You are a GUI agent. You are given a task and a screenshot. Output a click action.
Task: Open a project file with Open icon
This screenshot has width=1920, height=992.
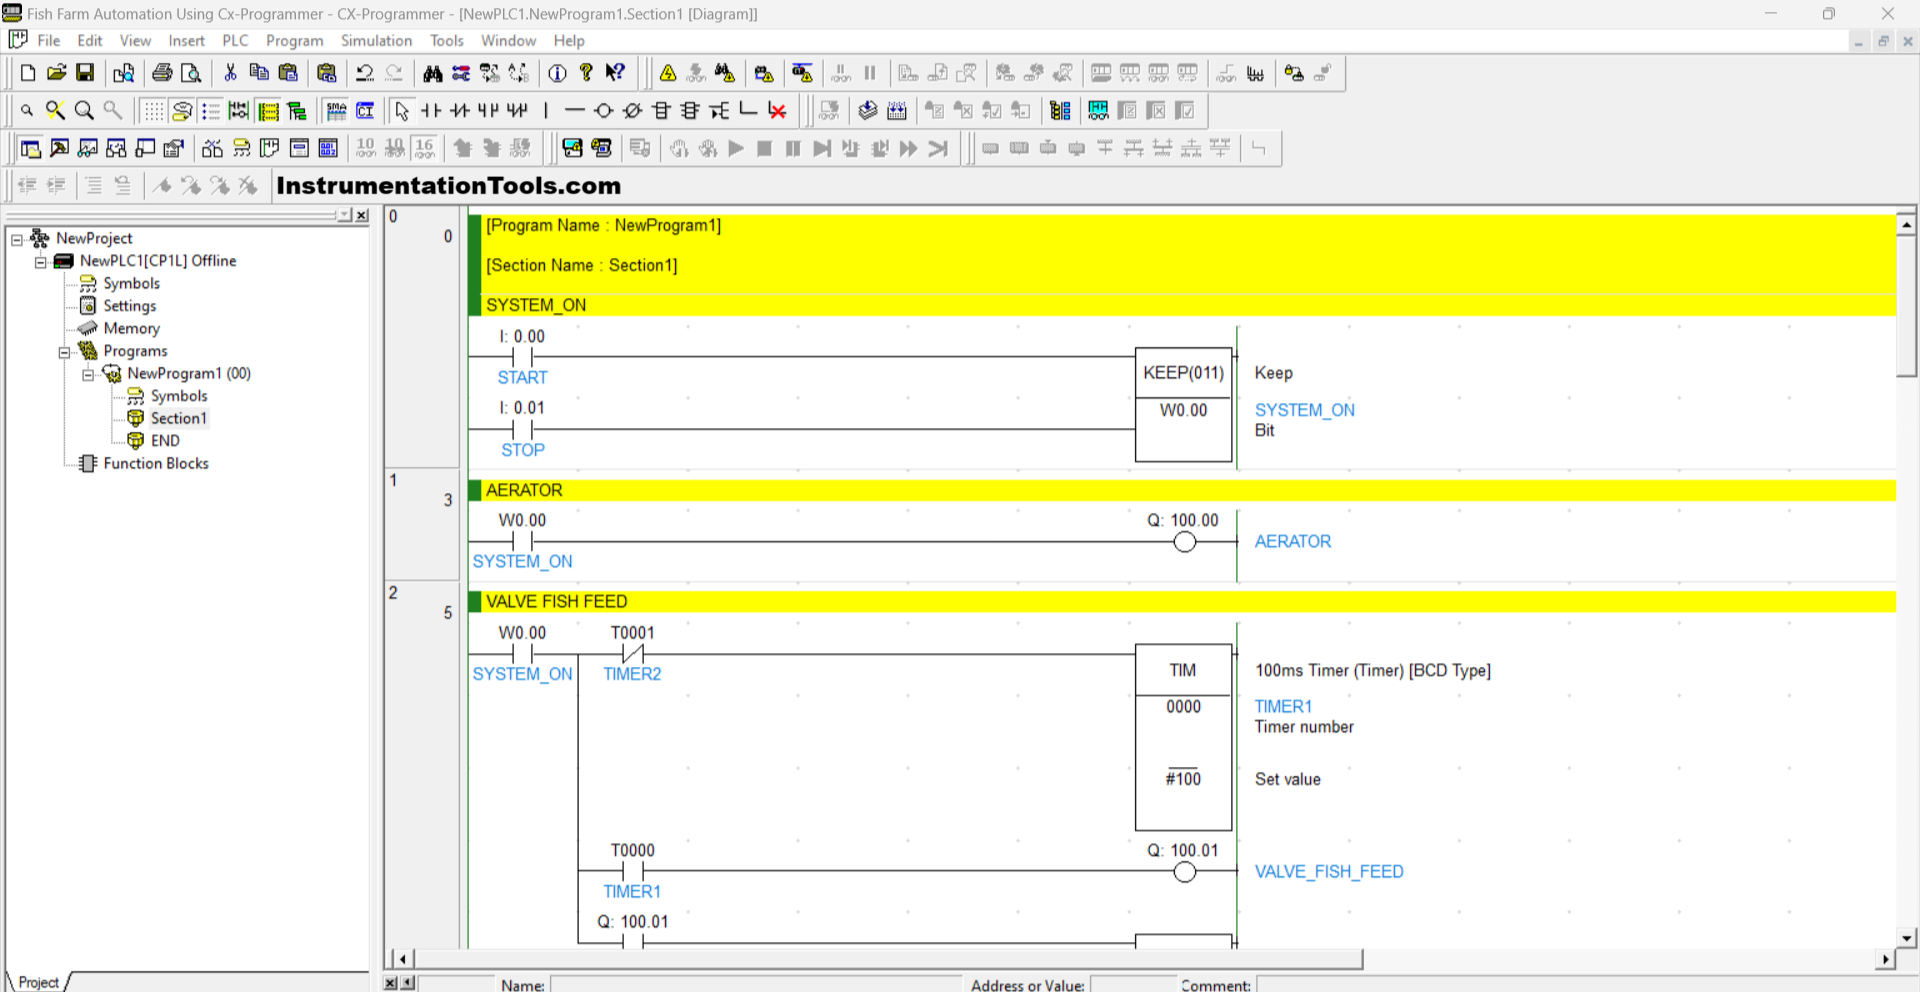(57, 73)
